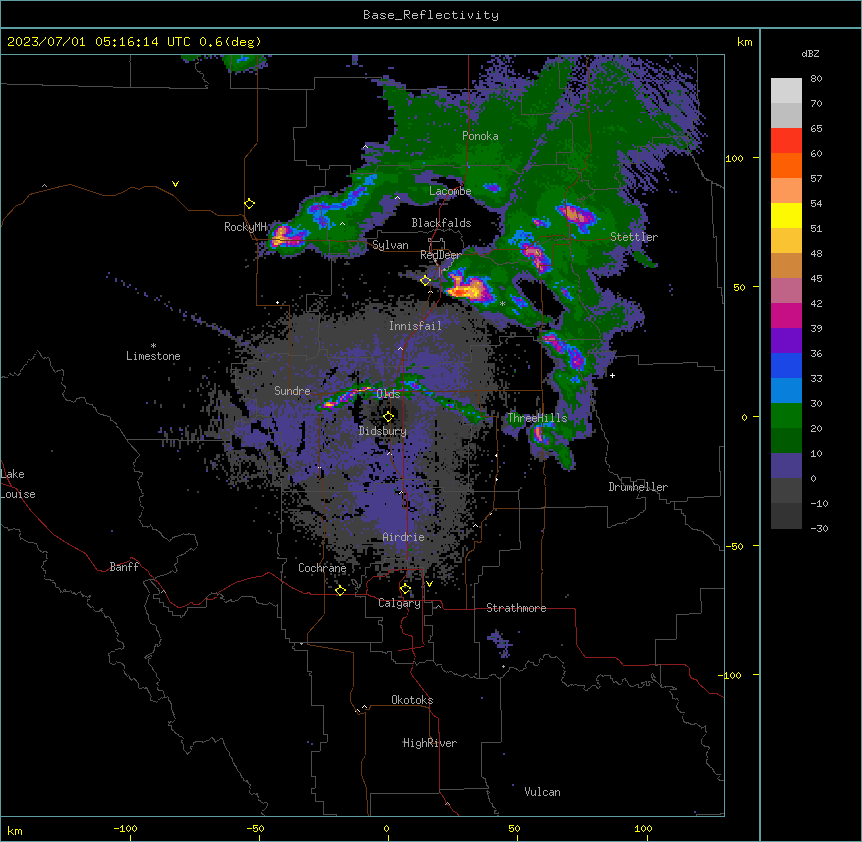Pick the red 65-60 dBZ legend swatch
Screen dimensions: 862x842
click(x=786, y=140)
